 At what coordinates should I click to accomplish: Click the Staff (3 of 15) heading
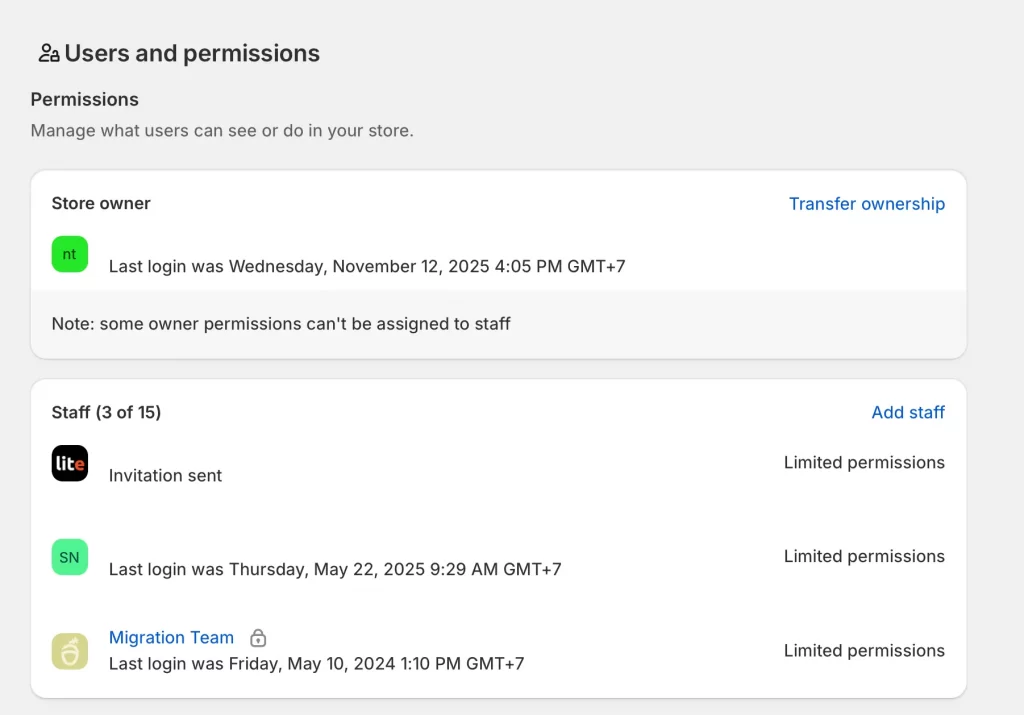click(106, 412)
